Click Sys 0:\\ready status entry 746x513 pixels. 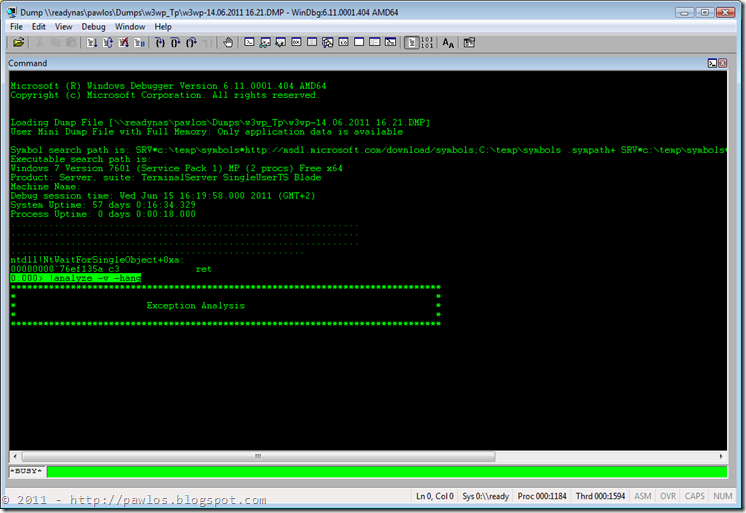pyautogui.click(x=485, y=496)
